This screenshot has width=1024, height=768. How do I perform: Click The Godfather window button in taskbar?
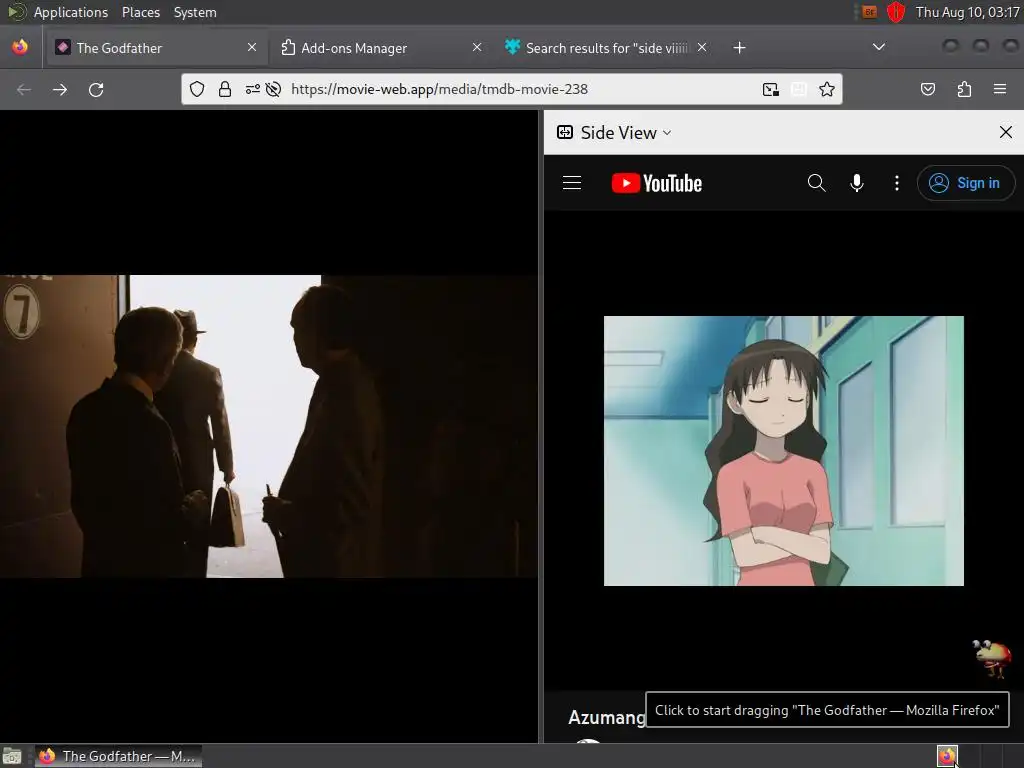(x=118, y=756)
